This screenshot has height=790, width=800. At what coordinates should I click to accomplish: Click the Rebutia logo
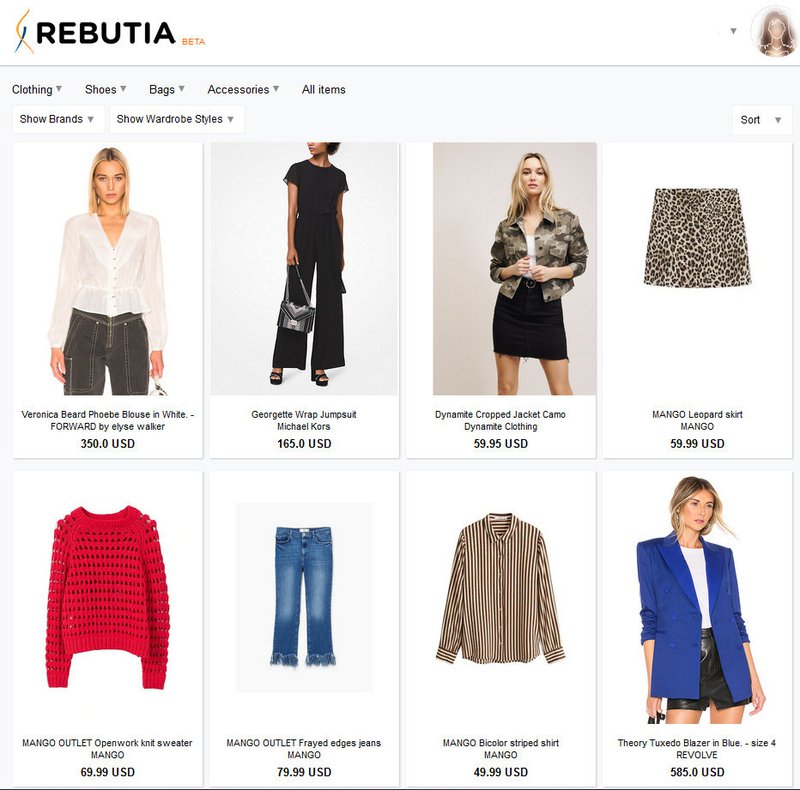(x=110, y=33)
